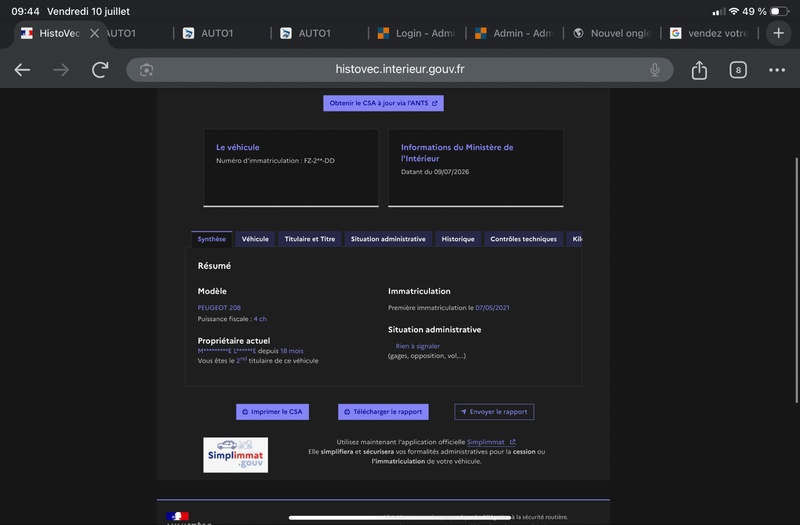Open the share sheet icon

tap(699, 70)
